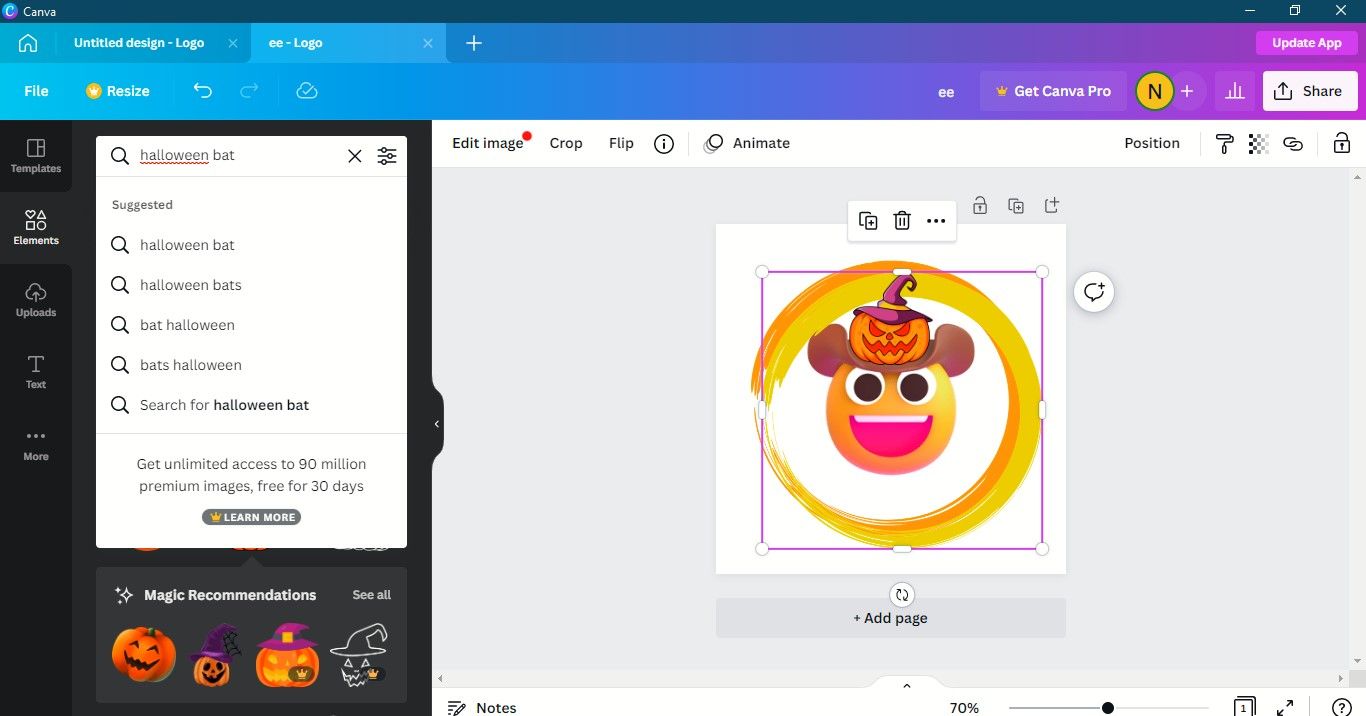This screenshot has height=716, width=1366.
Task: Open the Templates sidebar panel
Action: click(x=36, y=156)
